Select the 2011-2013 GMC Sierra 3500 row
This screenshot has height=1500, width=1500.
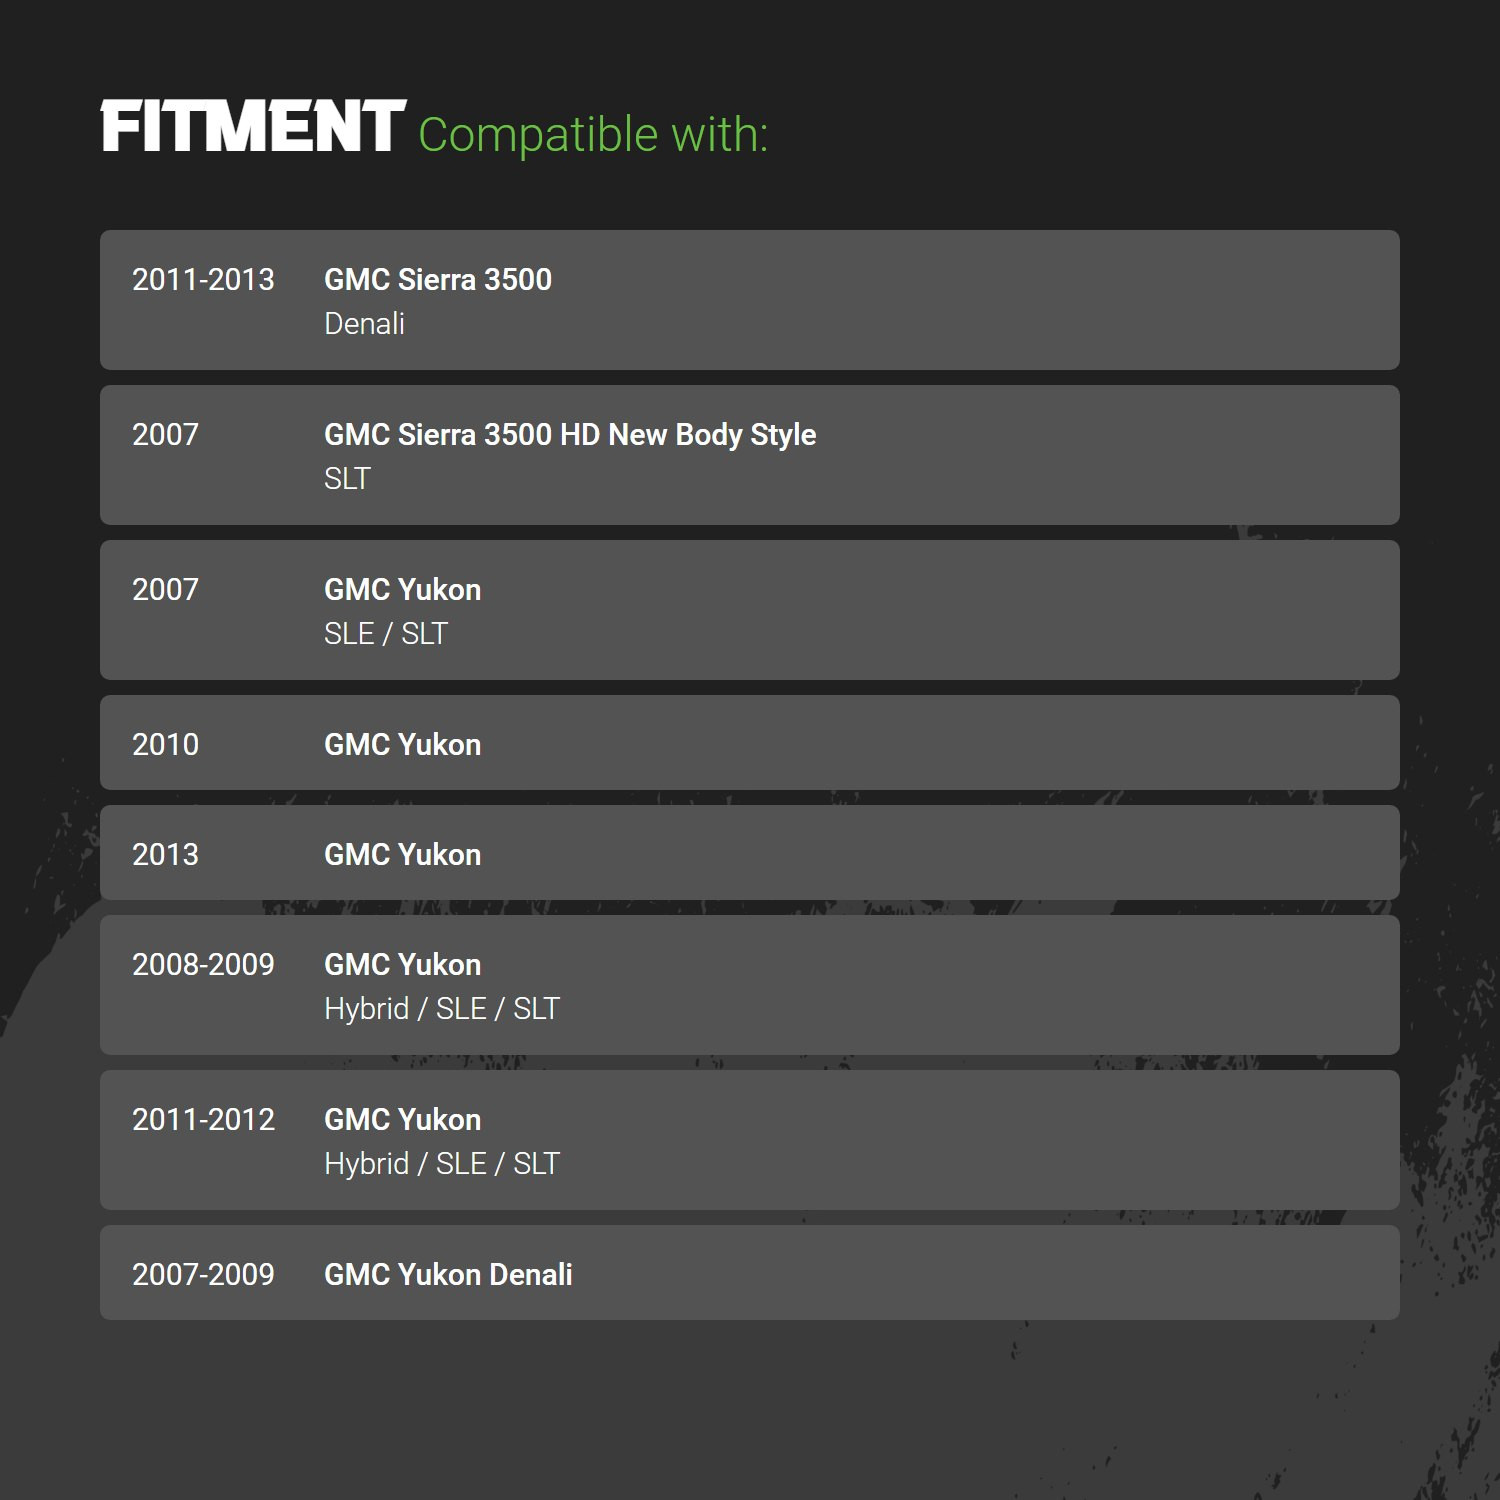tap(750, 300)
